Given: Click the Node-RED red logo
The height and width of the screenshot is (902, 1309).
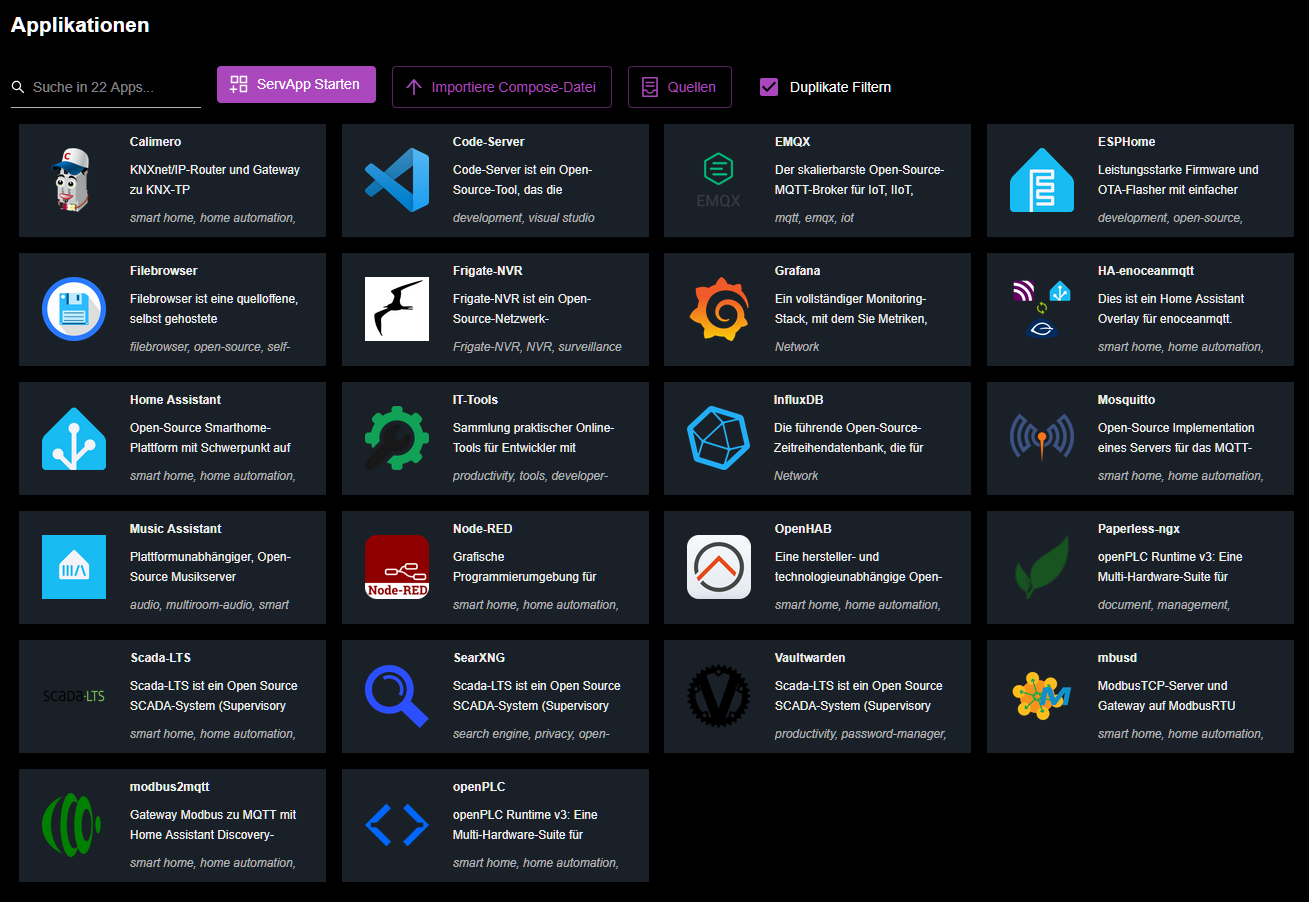Looking at the screenshot, I should click(x=397, y=567).
